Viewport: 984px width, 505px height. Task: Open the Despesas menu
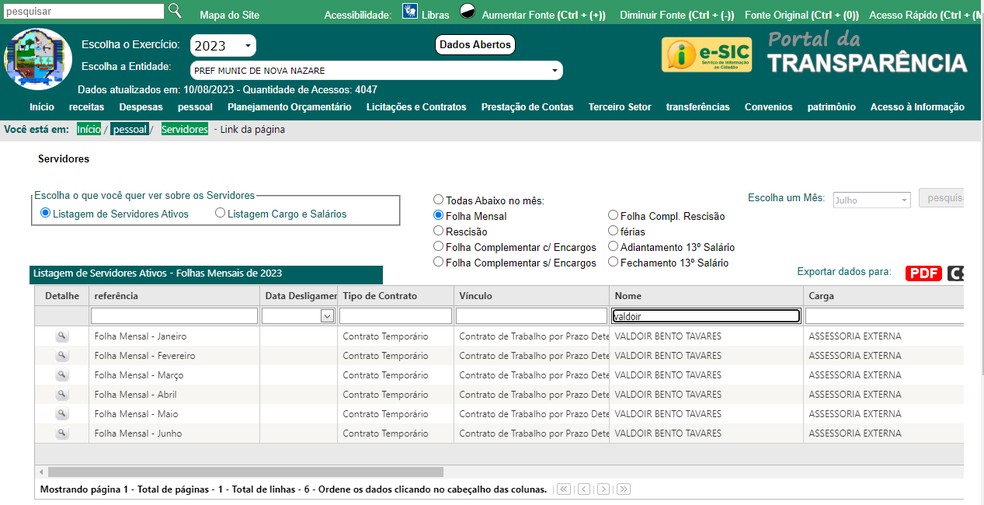(141, 107)
